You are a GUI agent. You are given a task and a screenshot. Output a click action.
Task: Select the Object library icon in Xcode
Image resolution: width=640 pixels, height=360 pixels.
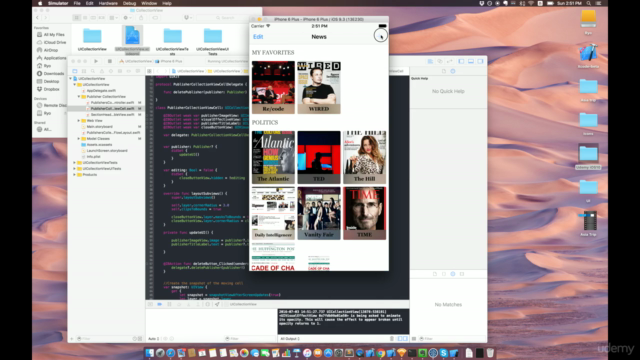coord(453,274)
